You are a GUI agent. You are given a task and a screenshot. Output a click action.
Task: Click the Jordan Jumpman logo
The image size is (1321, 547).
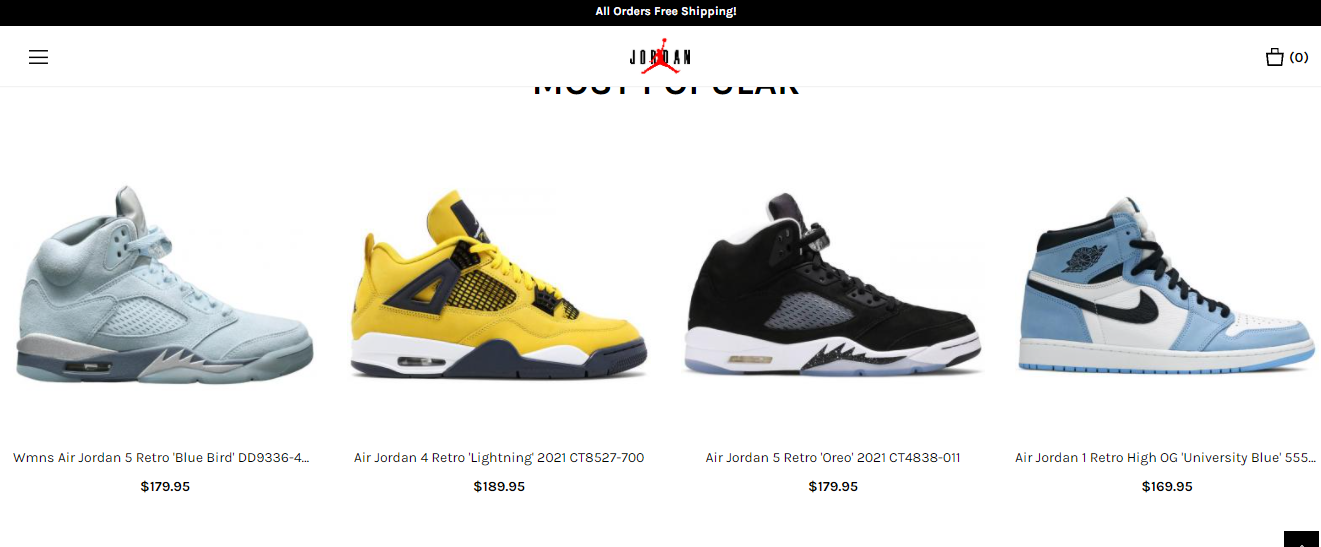[660, 56]
